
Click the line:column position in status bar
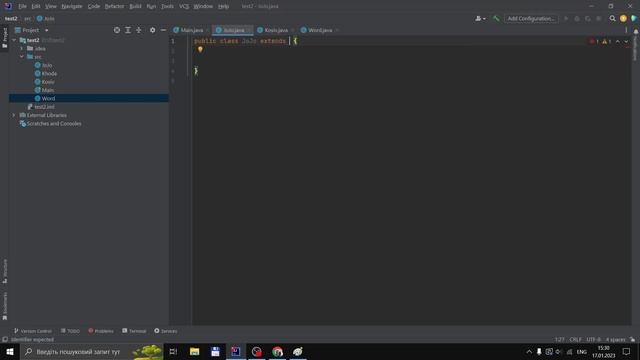coord(559,339)
